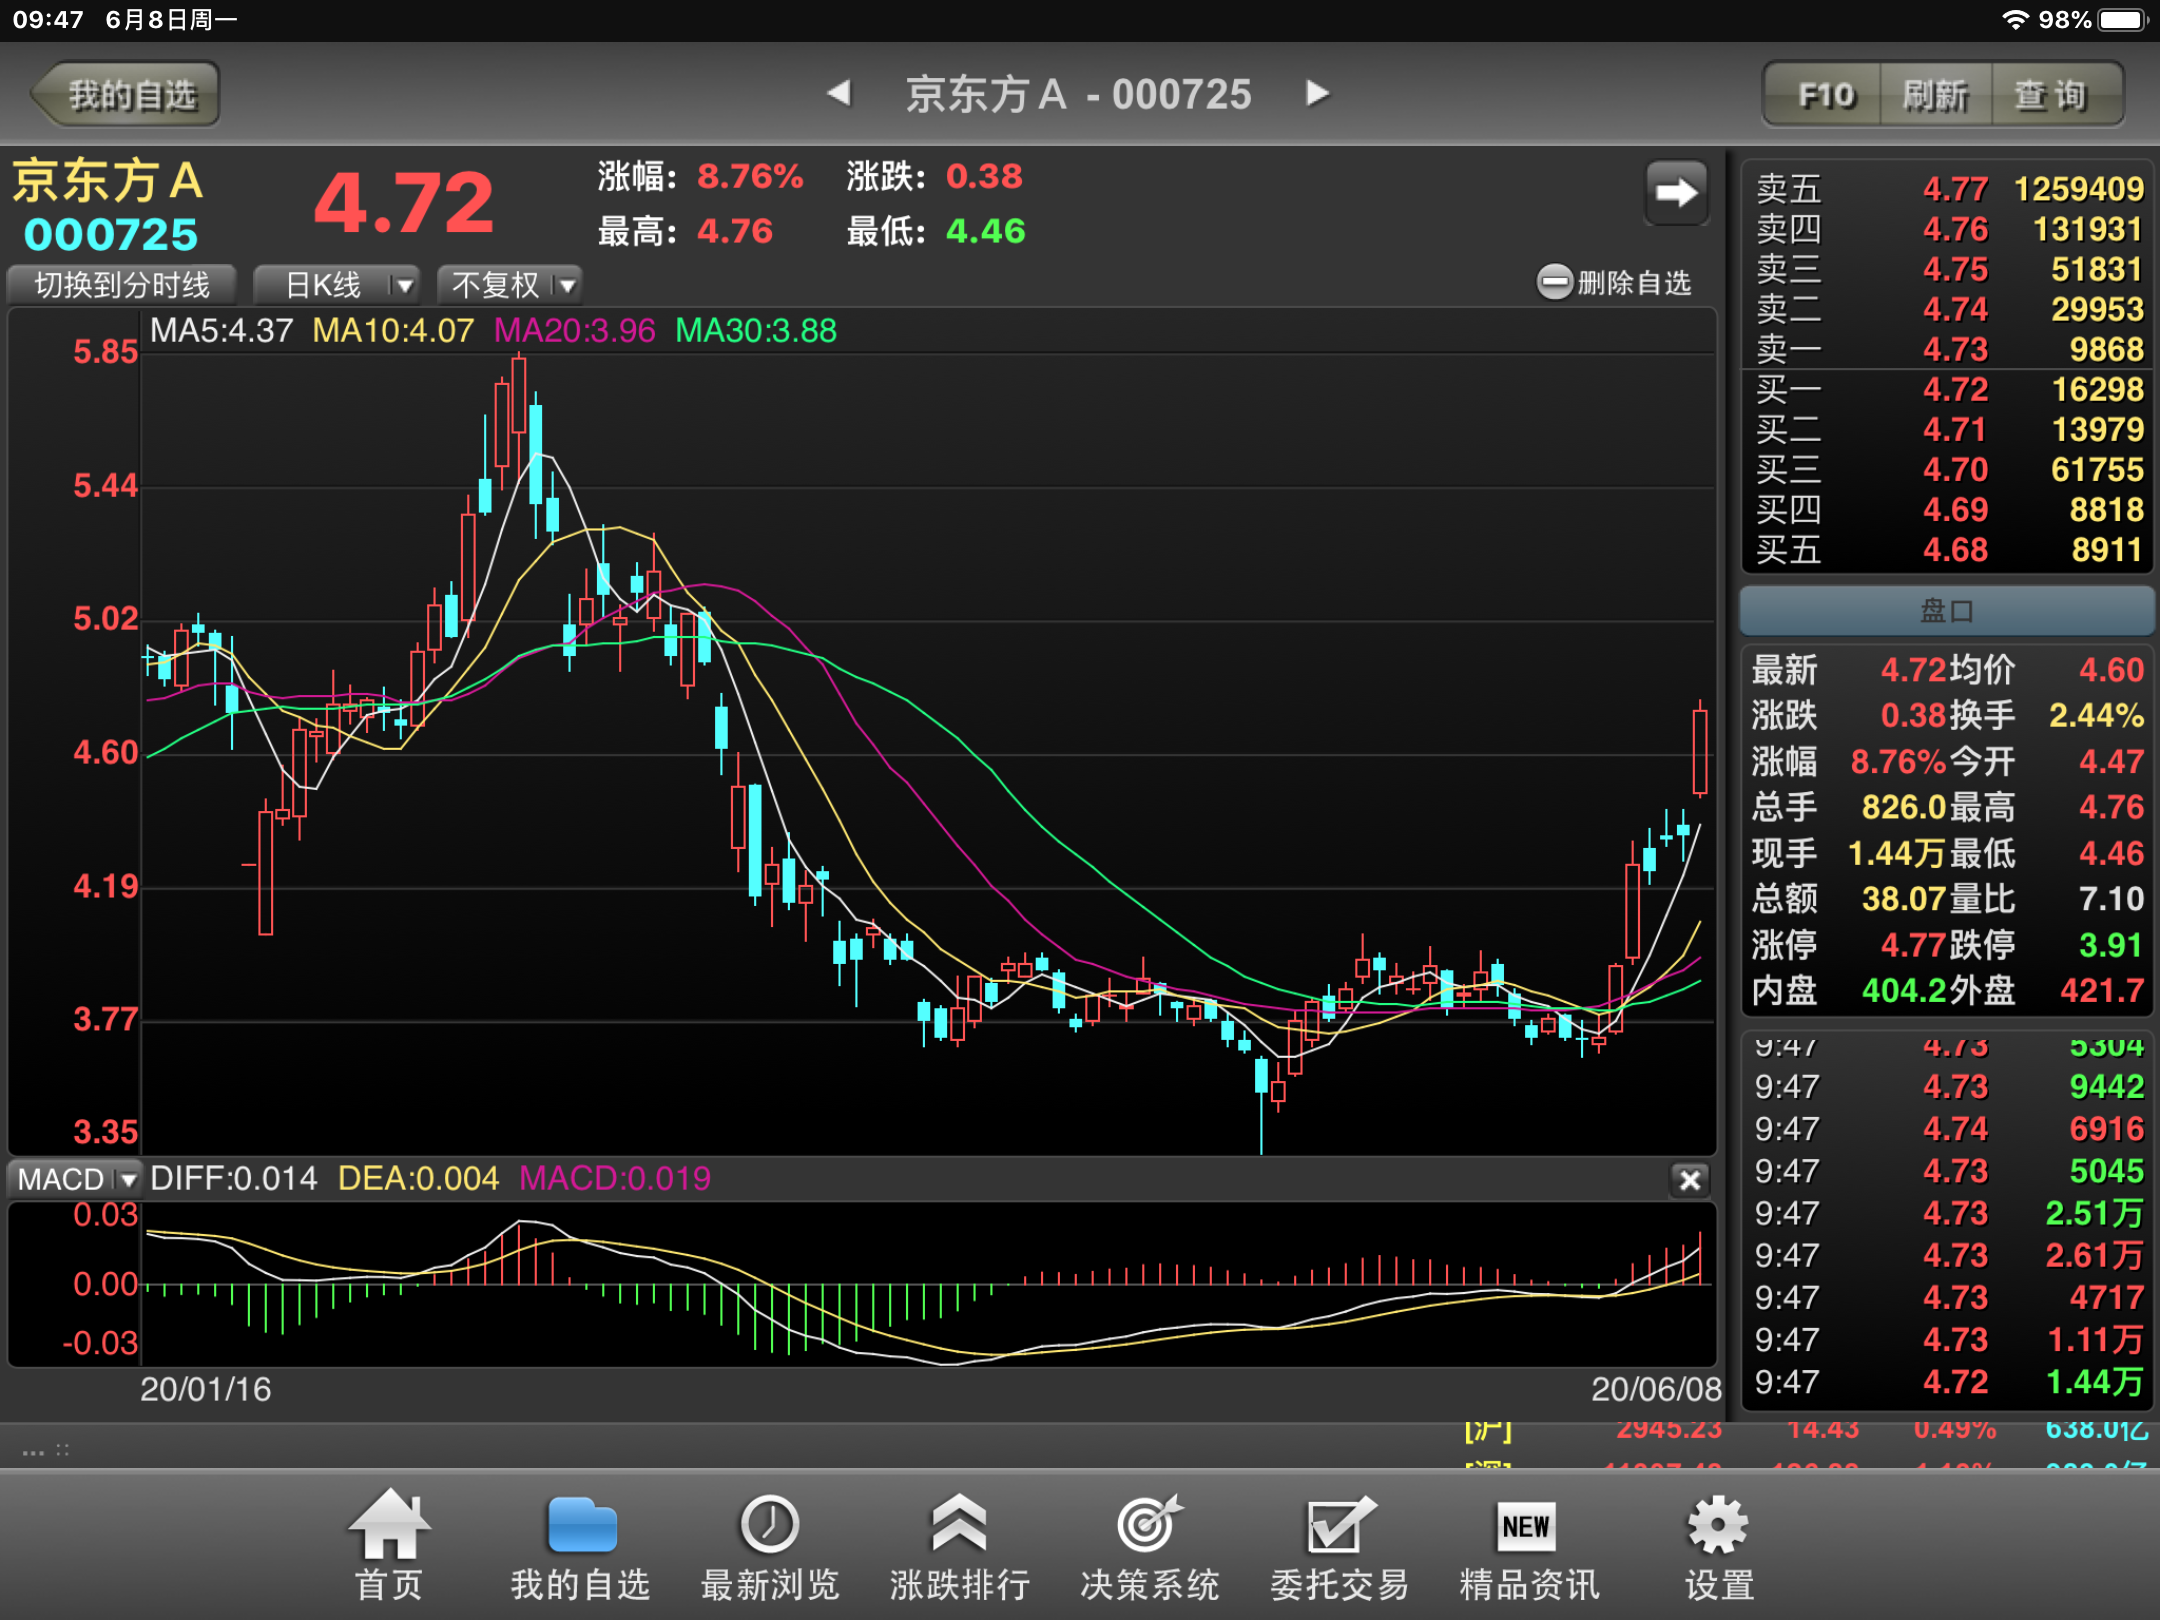
Task: Remove stock via 删除自选 minus icon
Action: coord(1554,283)
